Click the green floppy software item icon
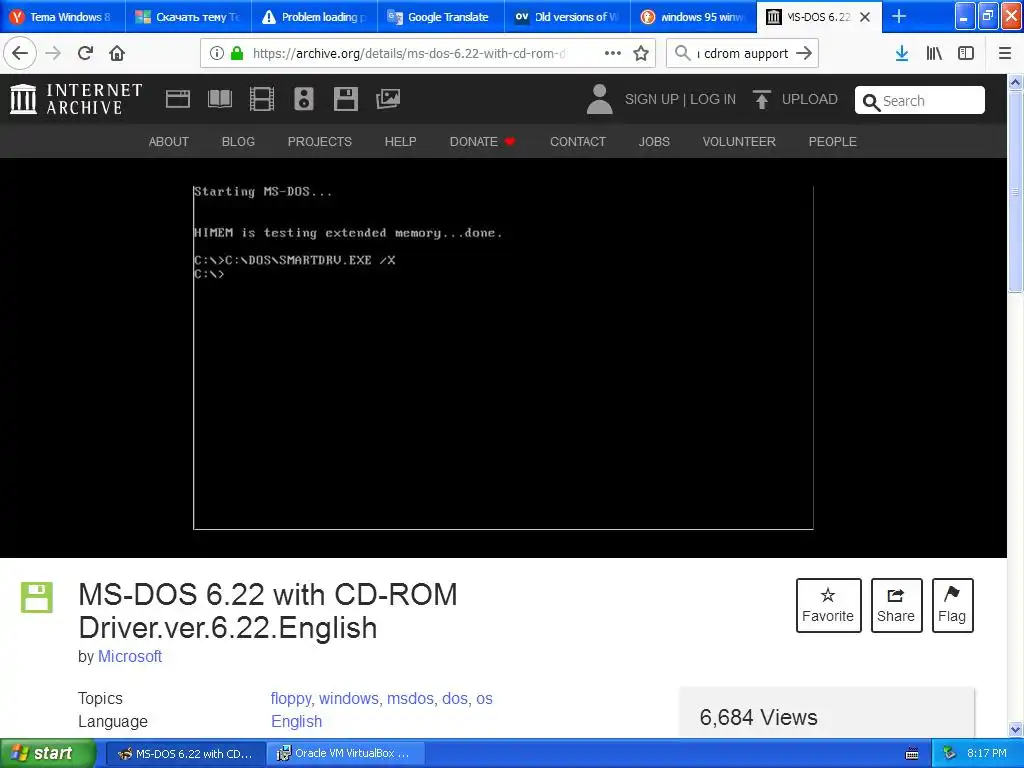 click(x=37, y=597)
